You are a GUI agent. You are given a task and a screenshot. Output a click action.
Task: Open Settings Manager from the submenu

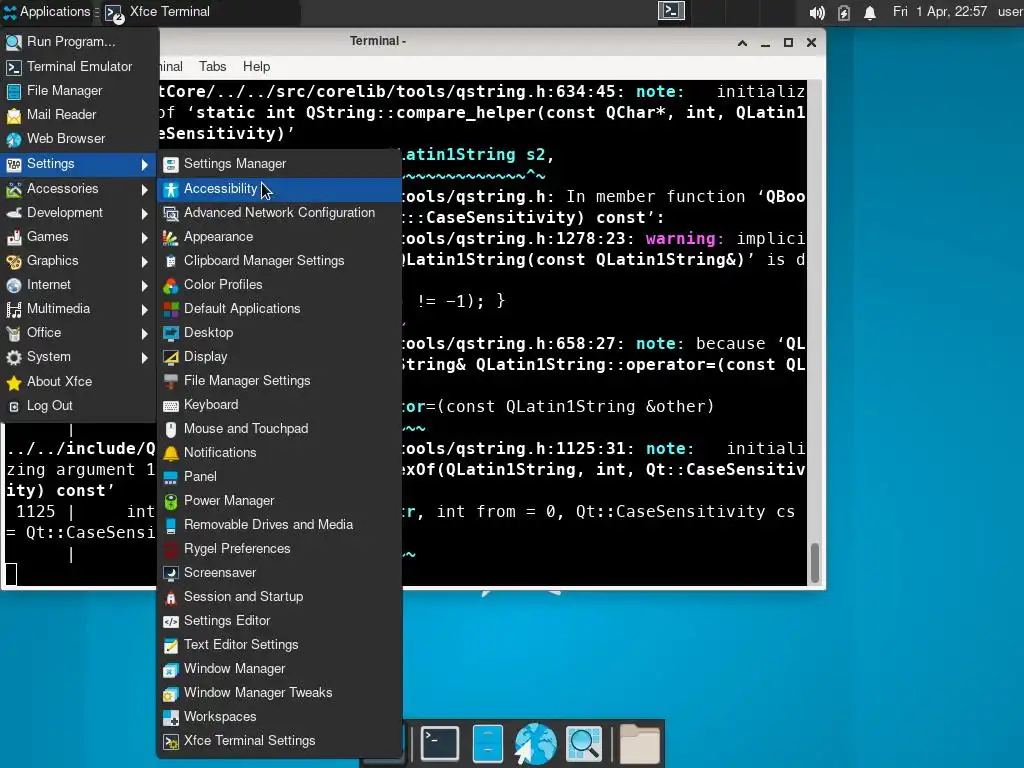pyautogui.click(x=280, y=164)
